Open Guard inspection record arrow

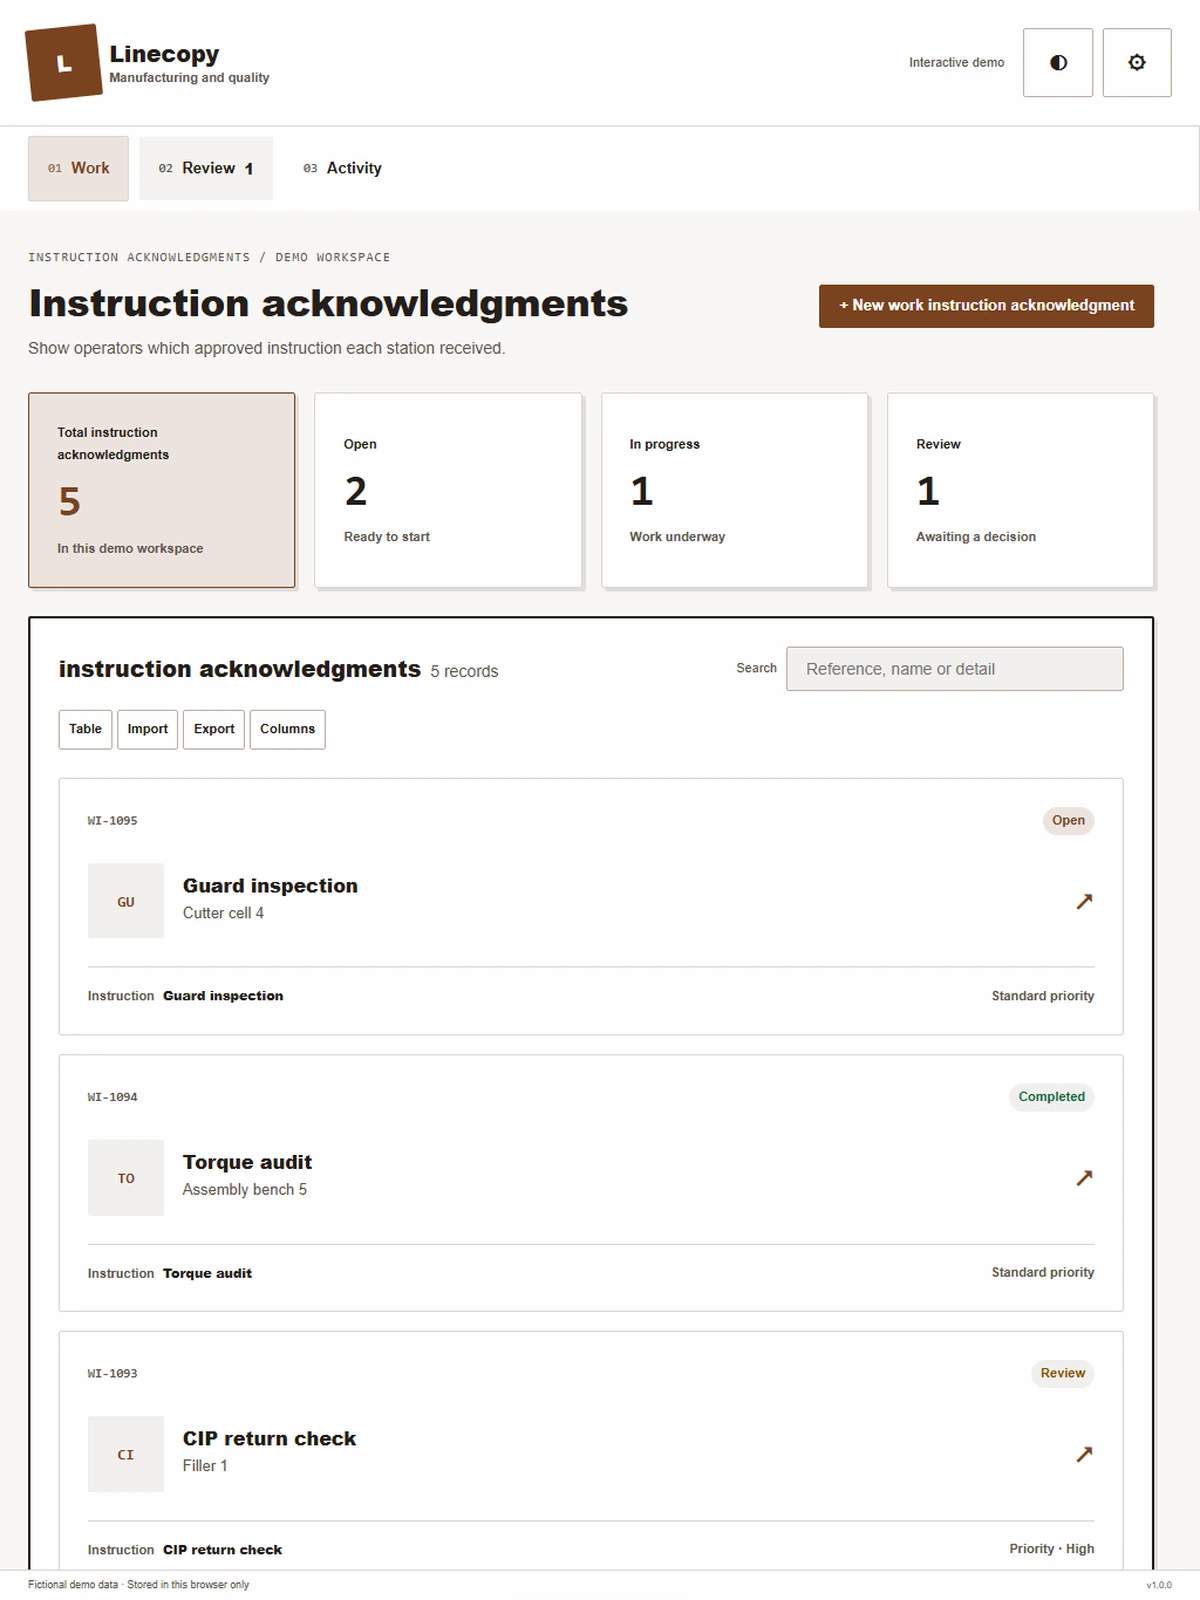[1084, 901]
